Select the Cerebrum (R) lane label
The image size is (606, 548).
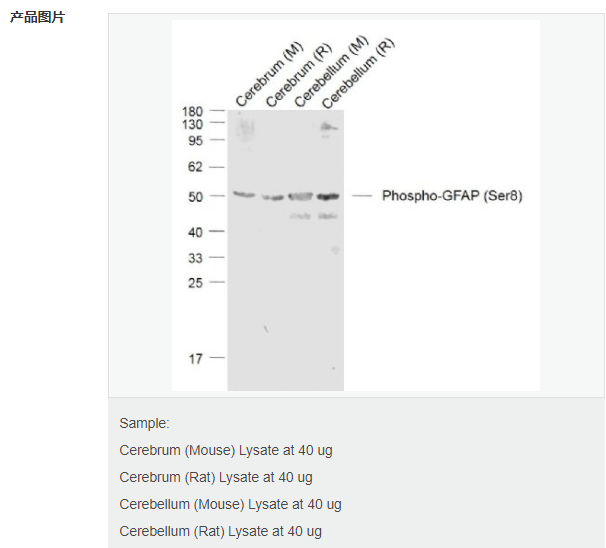pos(299,75)
